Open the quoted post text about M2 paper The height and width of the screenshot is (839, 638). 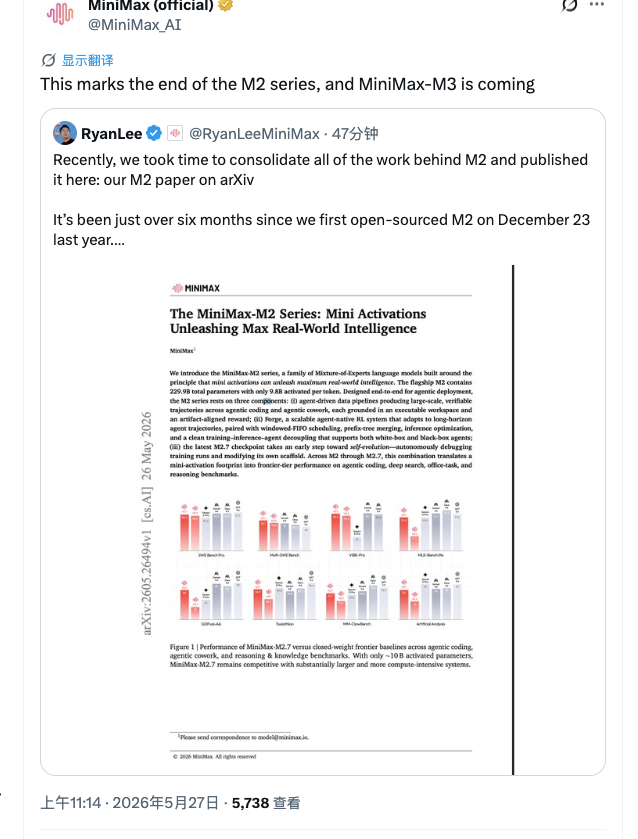[321, 200]
